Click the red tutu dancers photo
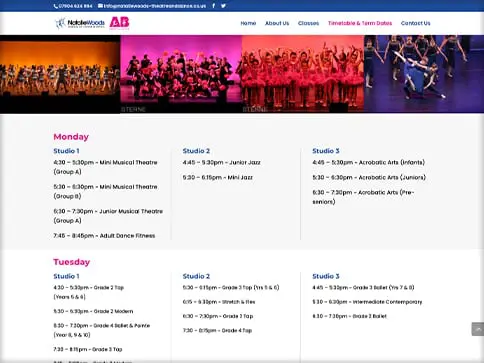The width and height of the screenshot is (484, 363). pyautogui.click(x=303, y=74)
